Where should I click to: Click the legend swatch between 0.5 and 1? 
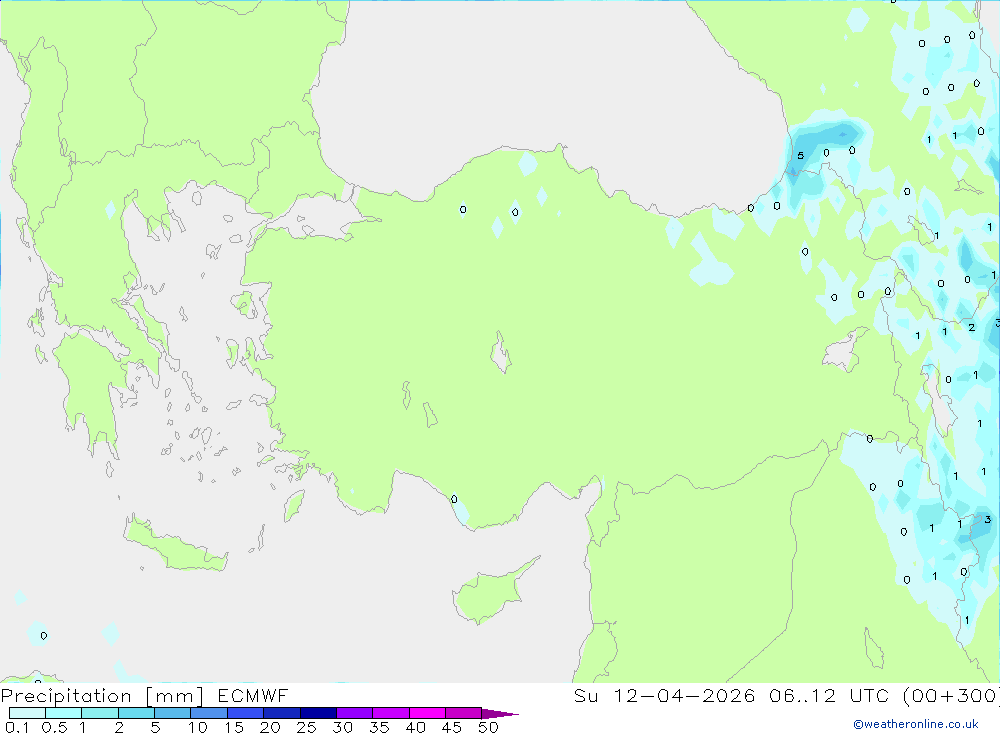(x=63, y=713)
